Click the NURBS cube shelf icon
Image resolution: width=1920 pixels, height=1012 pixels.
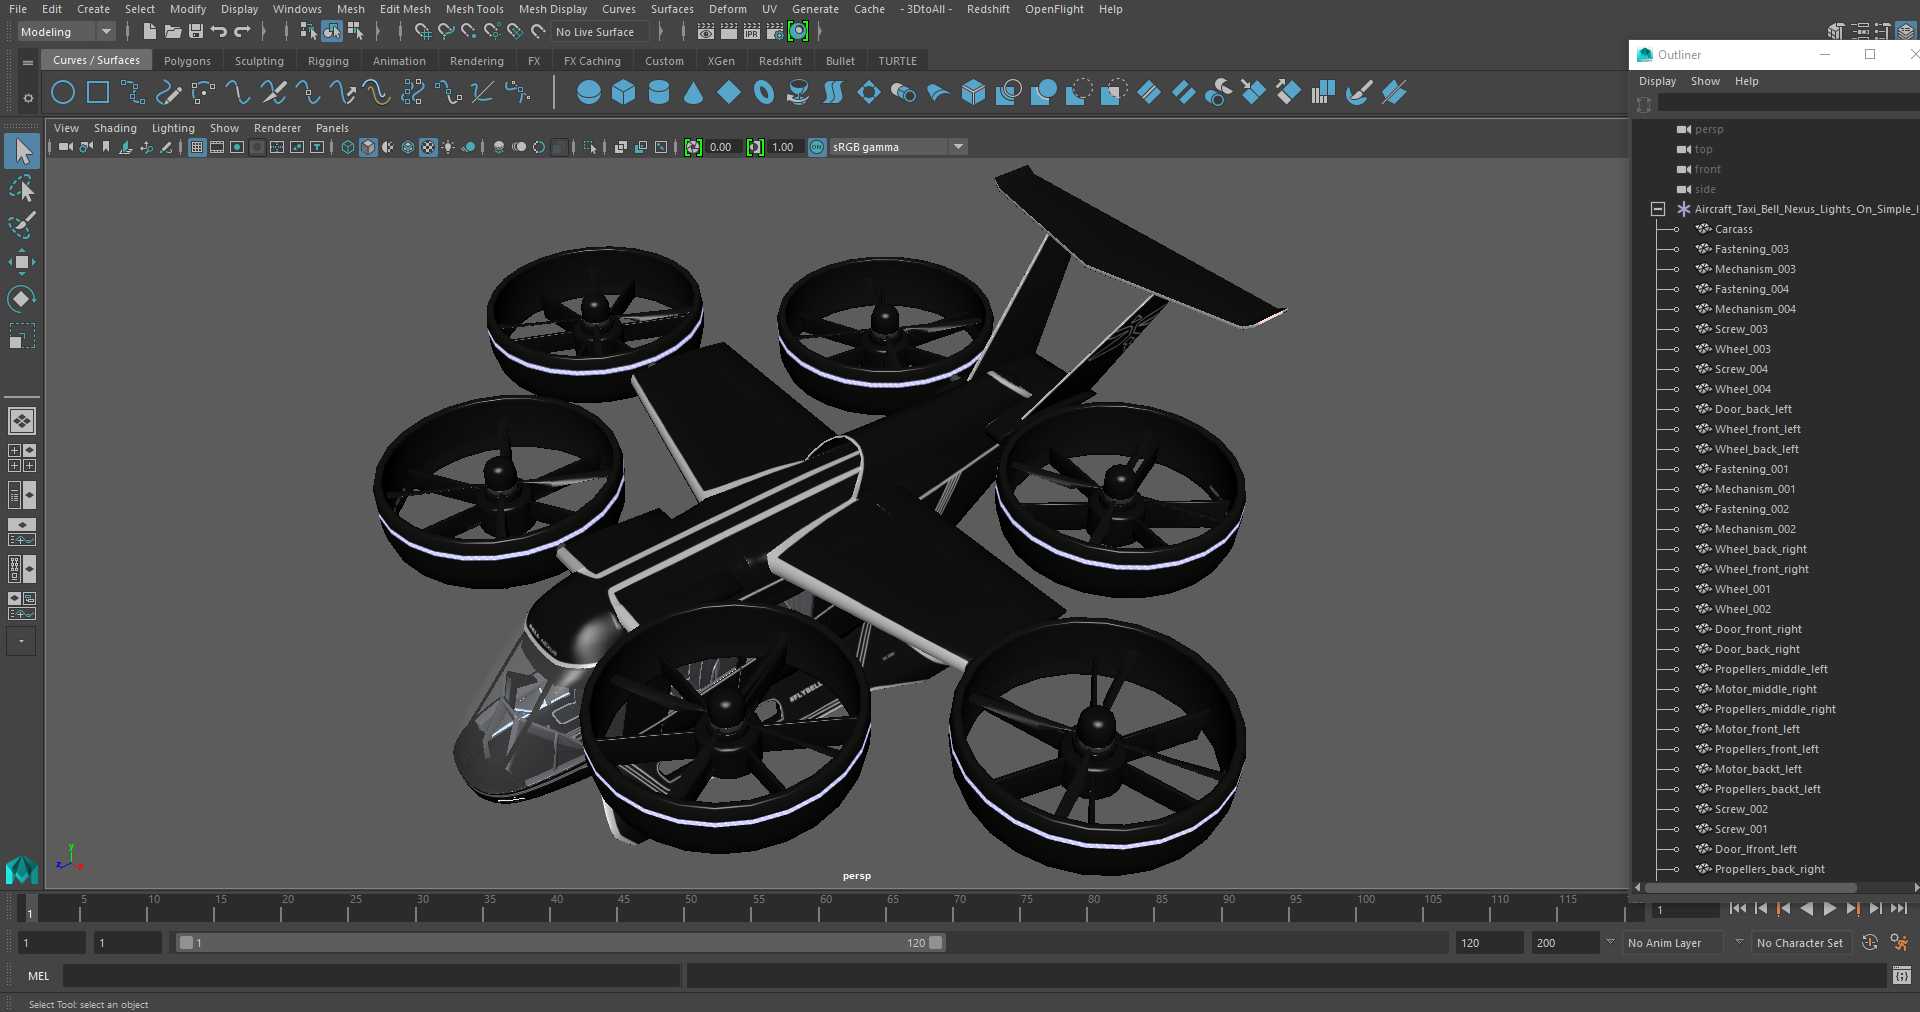(624, 93)
